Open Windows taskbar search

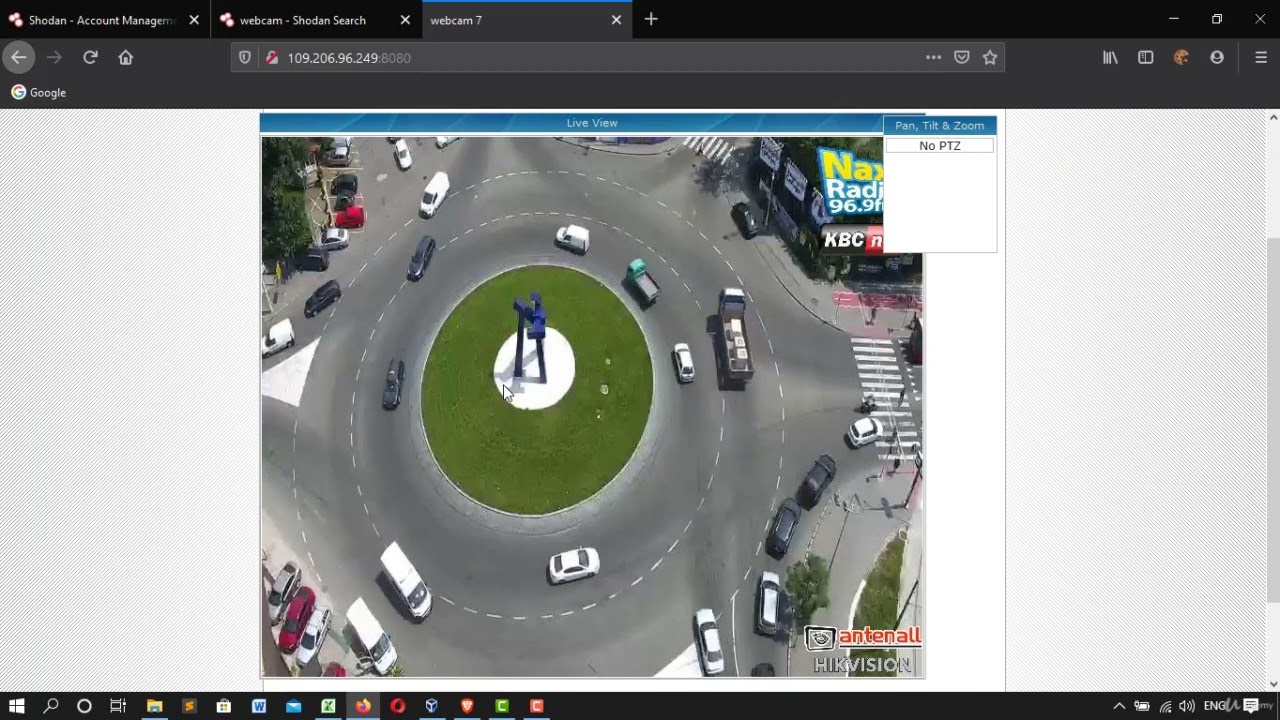(x=51, y=706)
